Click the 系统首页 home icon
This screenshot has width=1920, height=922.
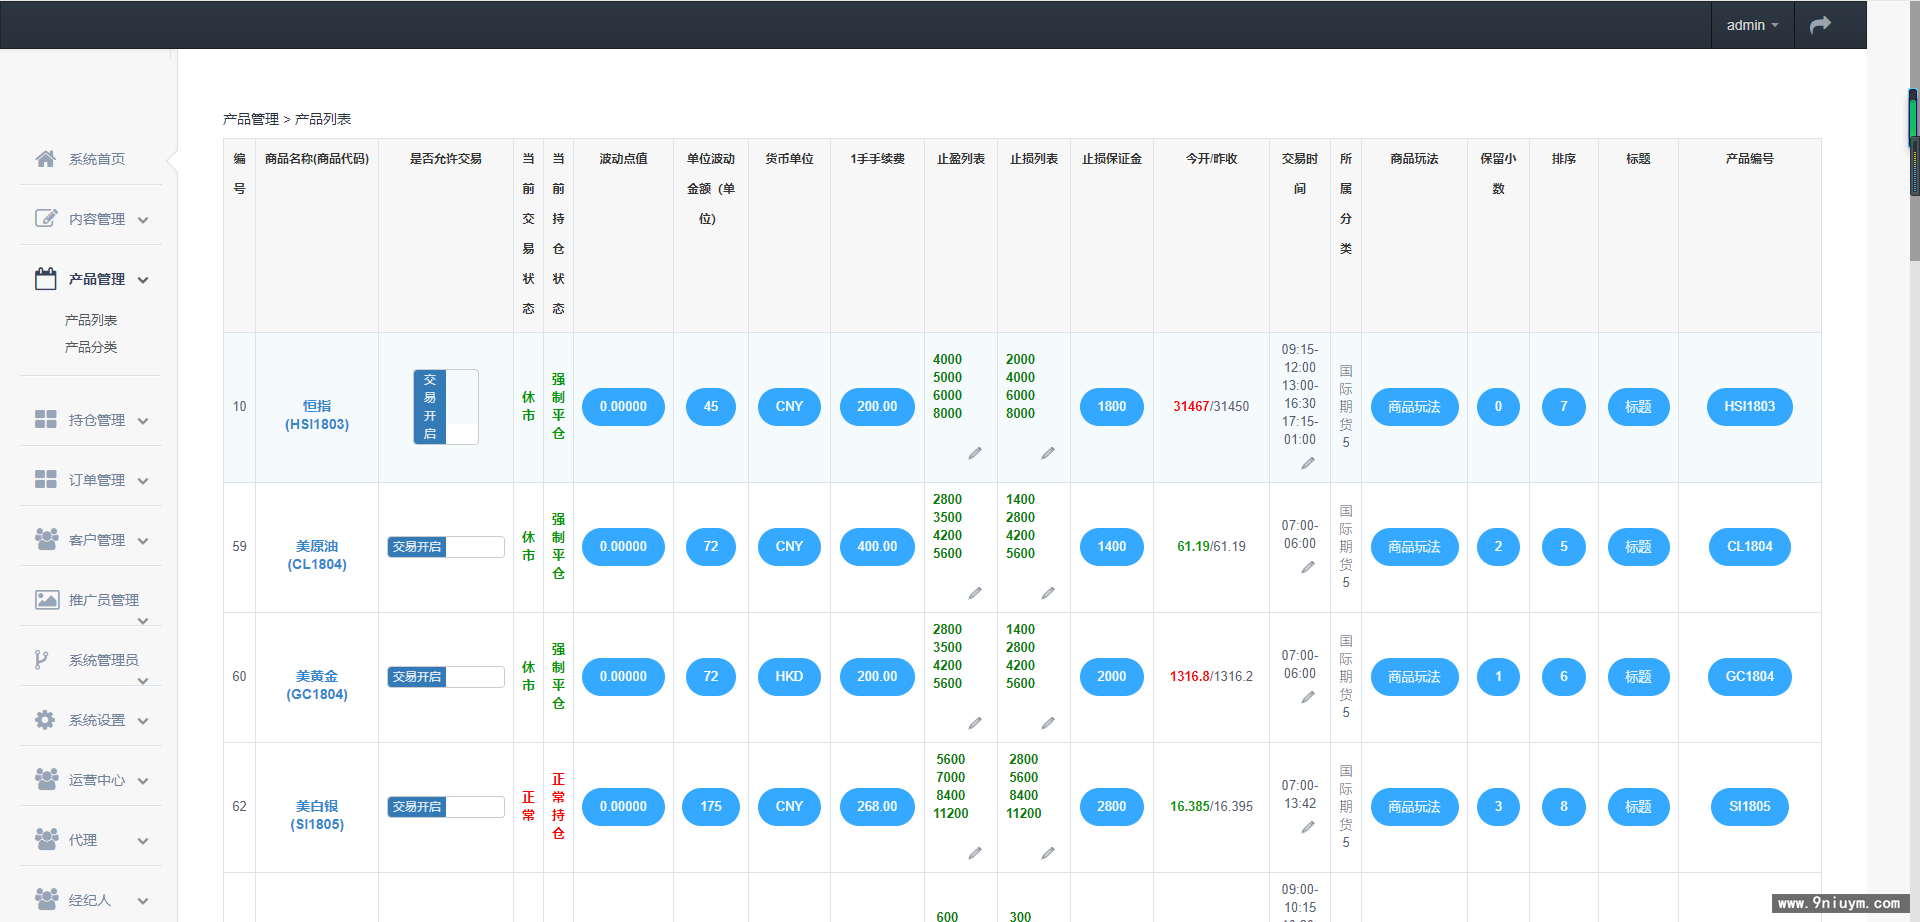point(46,158)
